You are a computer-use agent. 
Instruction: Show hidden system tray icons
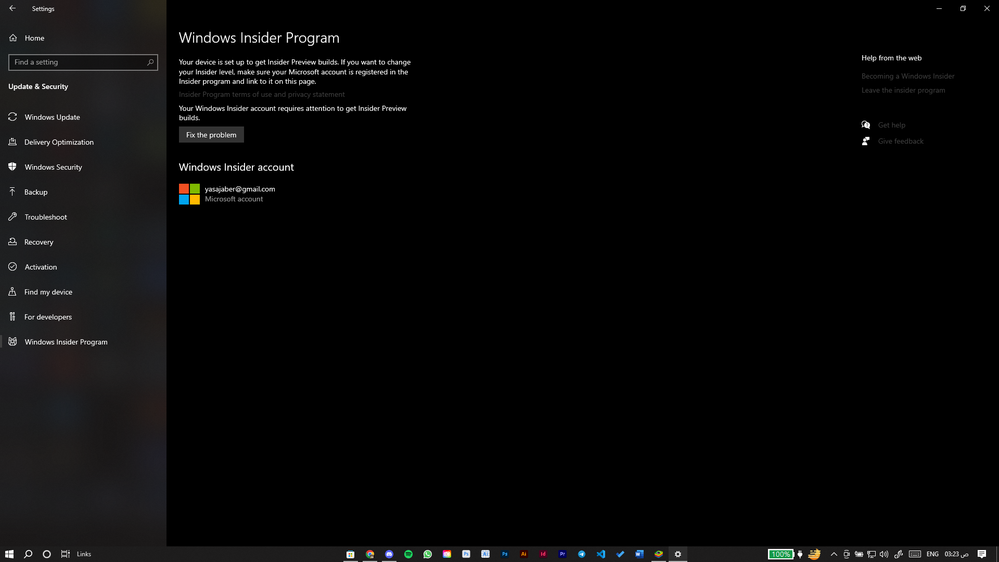(833, 554)
